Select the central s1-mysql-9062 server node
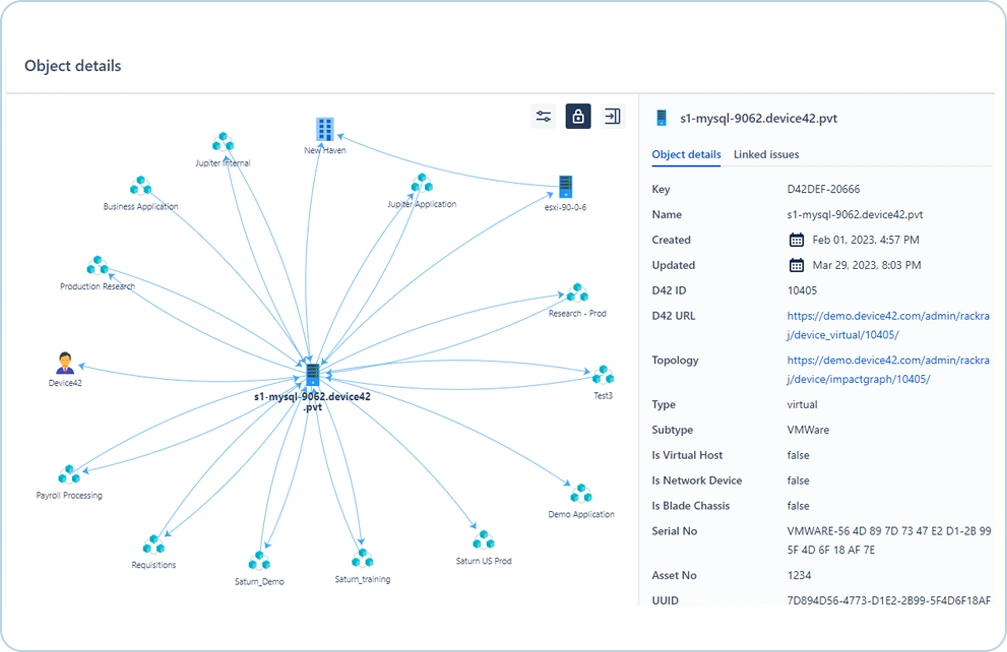 (313, 374)
